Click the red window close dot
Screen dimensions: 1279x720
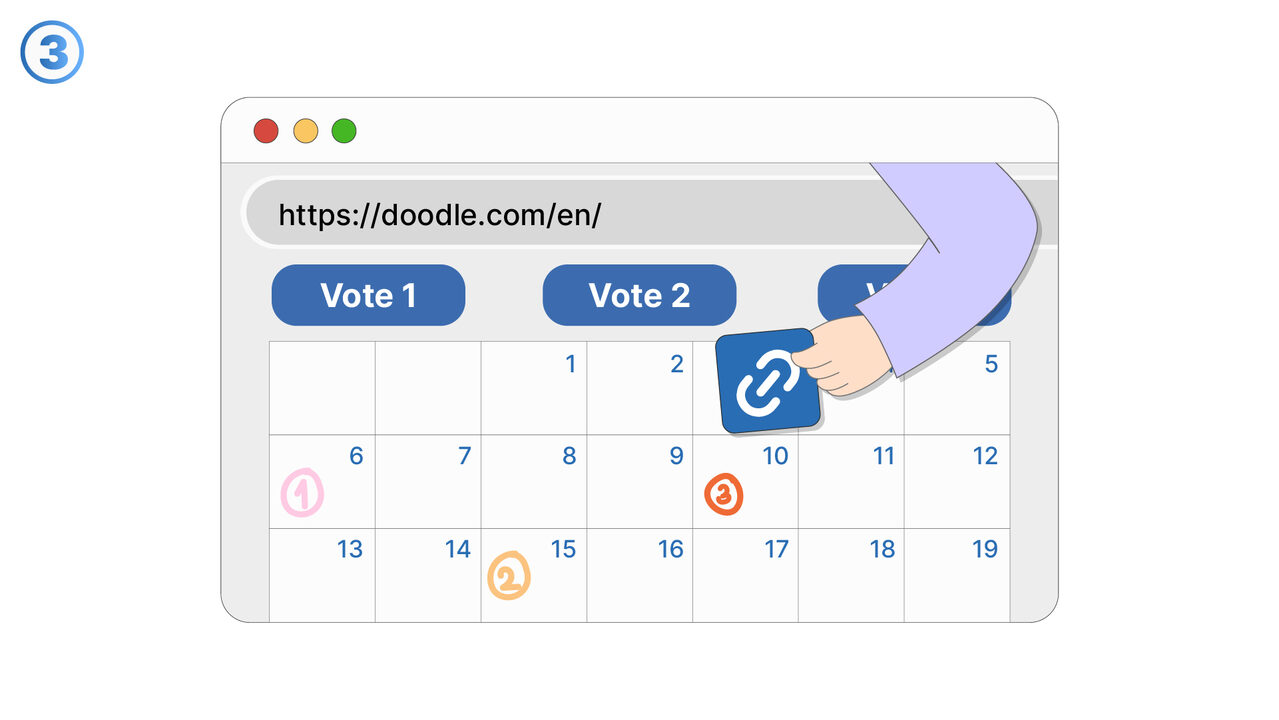(x=265, y=131)
